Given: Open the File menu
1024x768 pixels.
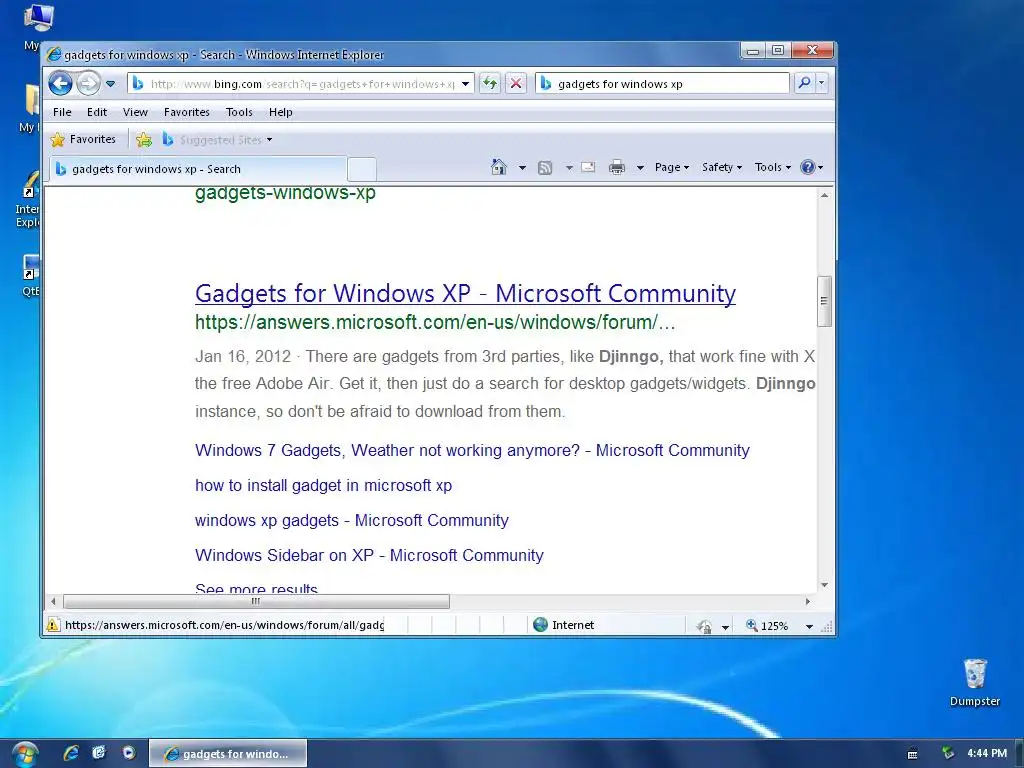Looking at the screenshot, I should (x=62, y=112).
